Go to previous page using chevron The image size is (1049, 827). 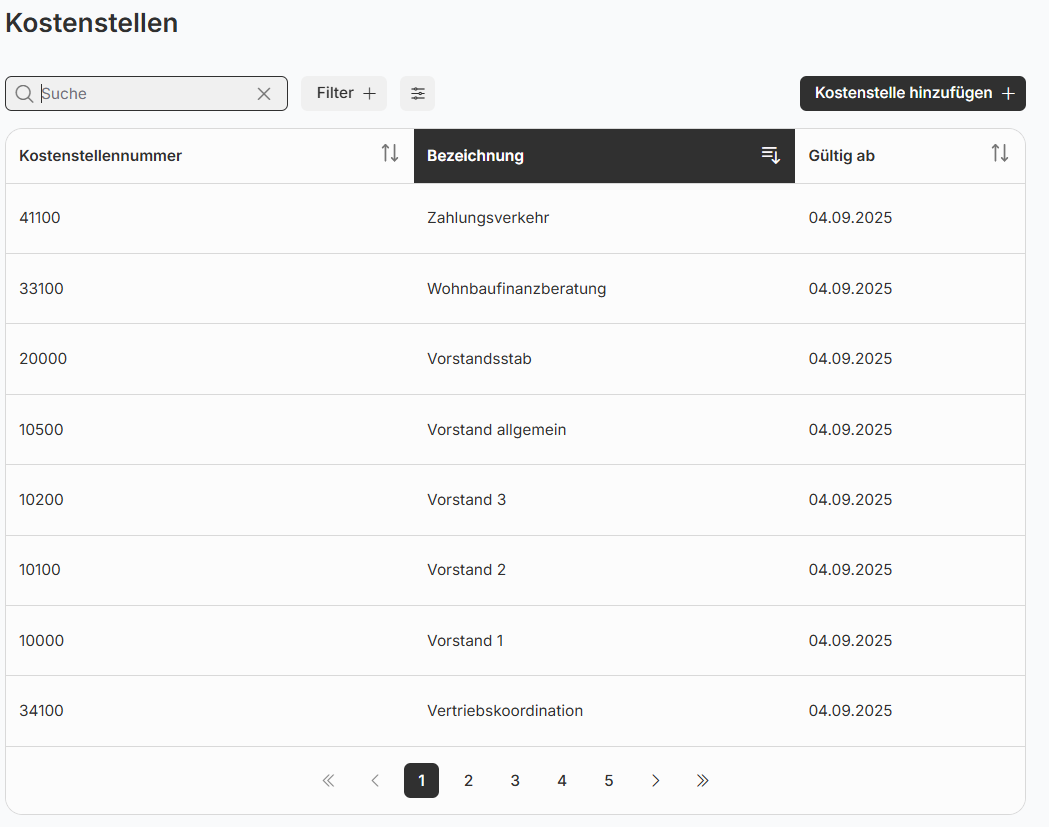click(x=375, y=781)
